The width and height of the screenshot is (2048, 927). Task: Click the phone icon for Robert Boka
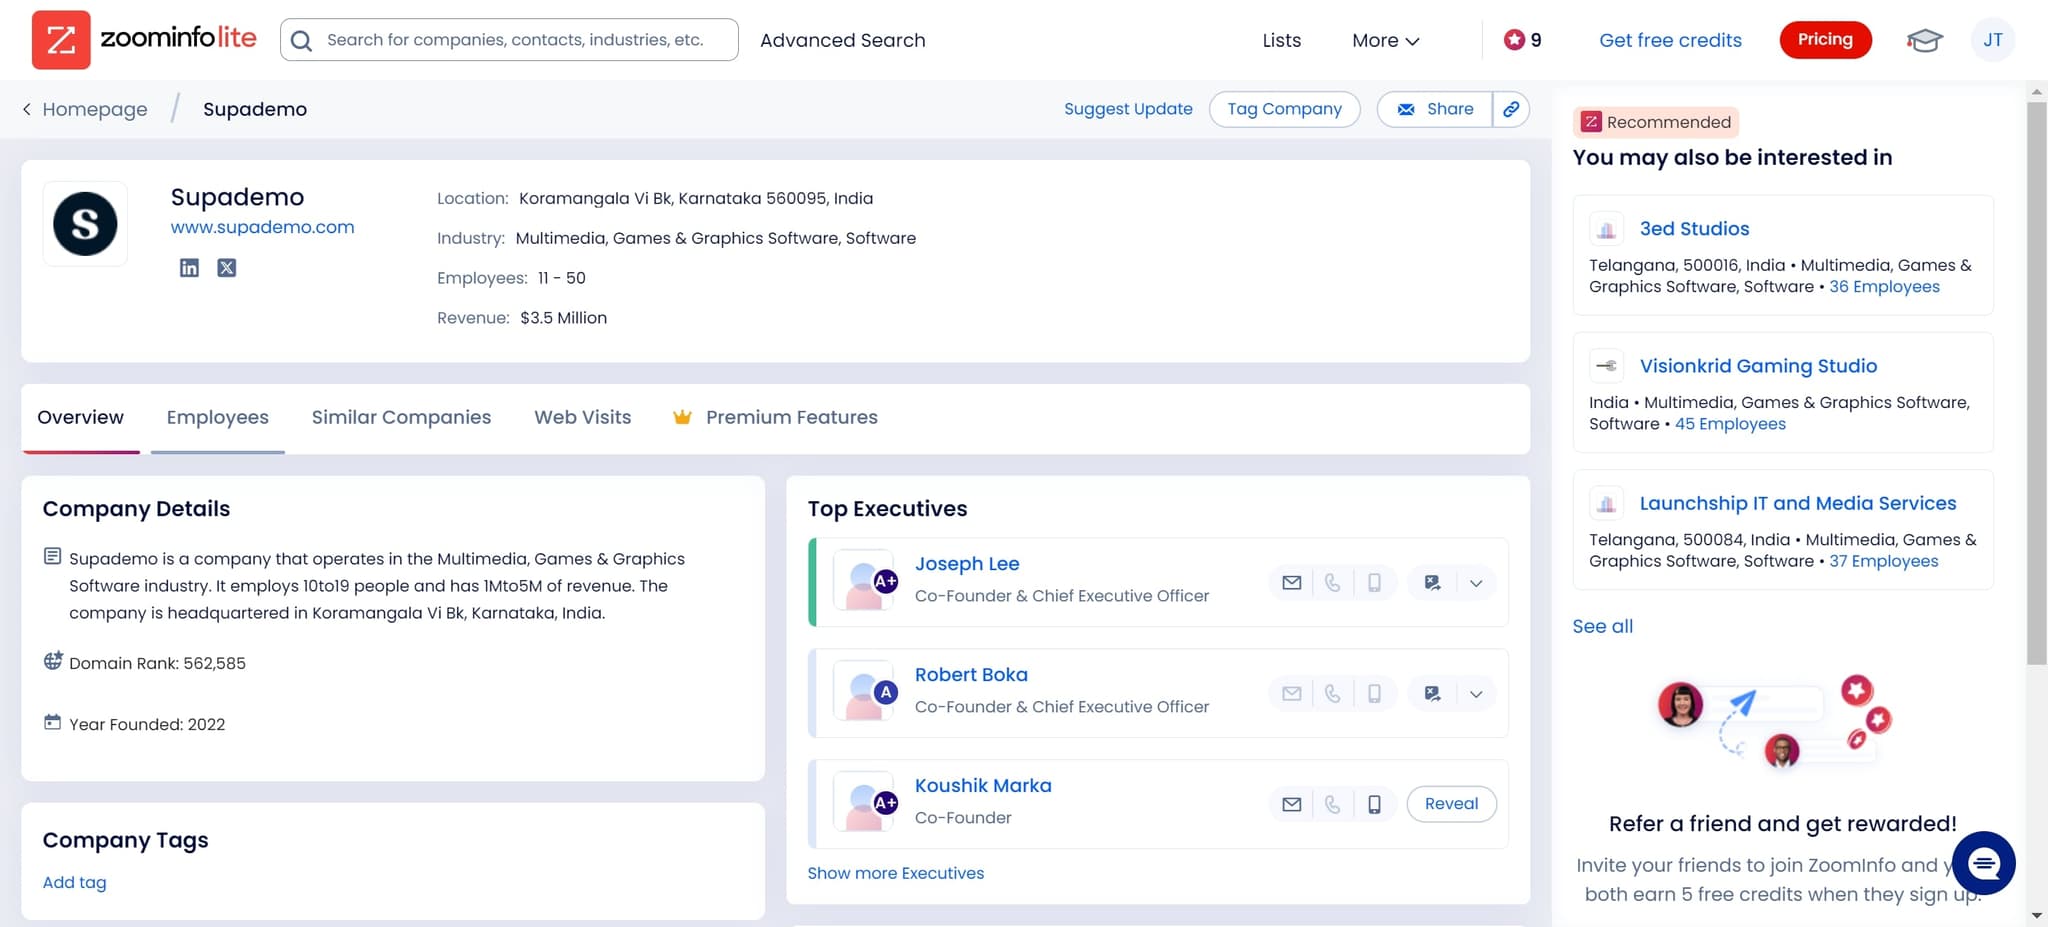point(1332,693)
